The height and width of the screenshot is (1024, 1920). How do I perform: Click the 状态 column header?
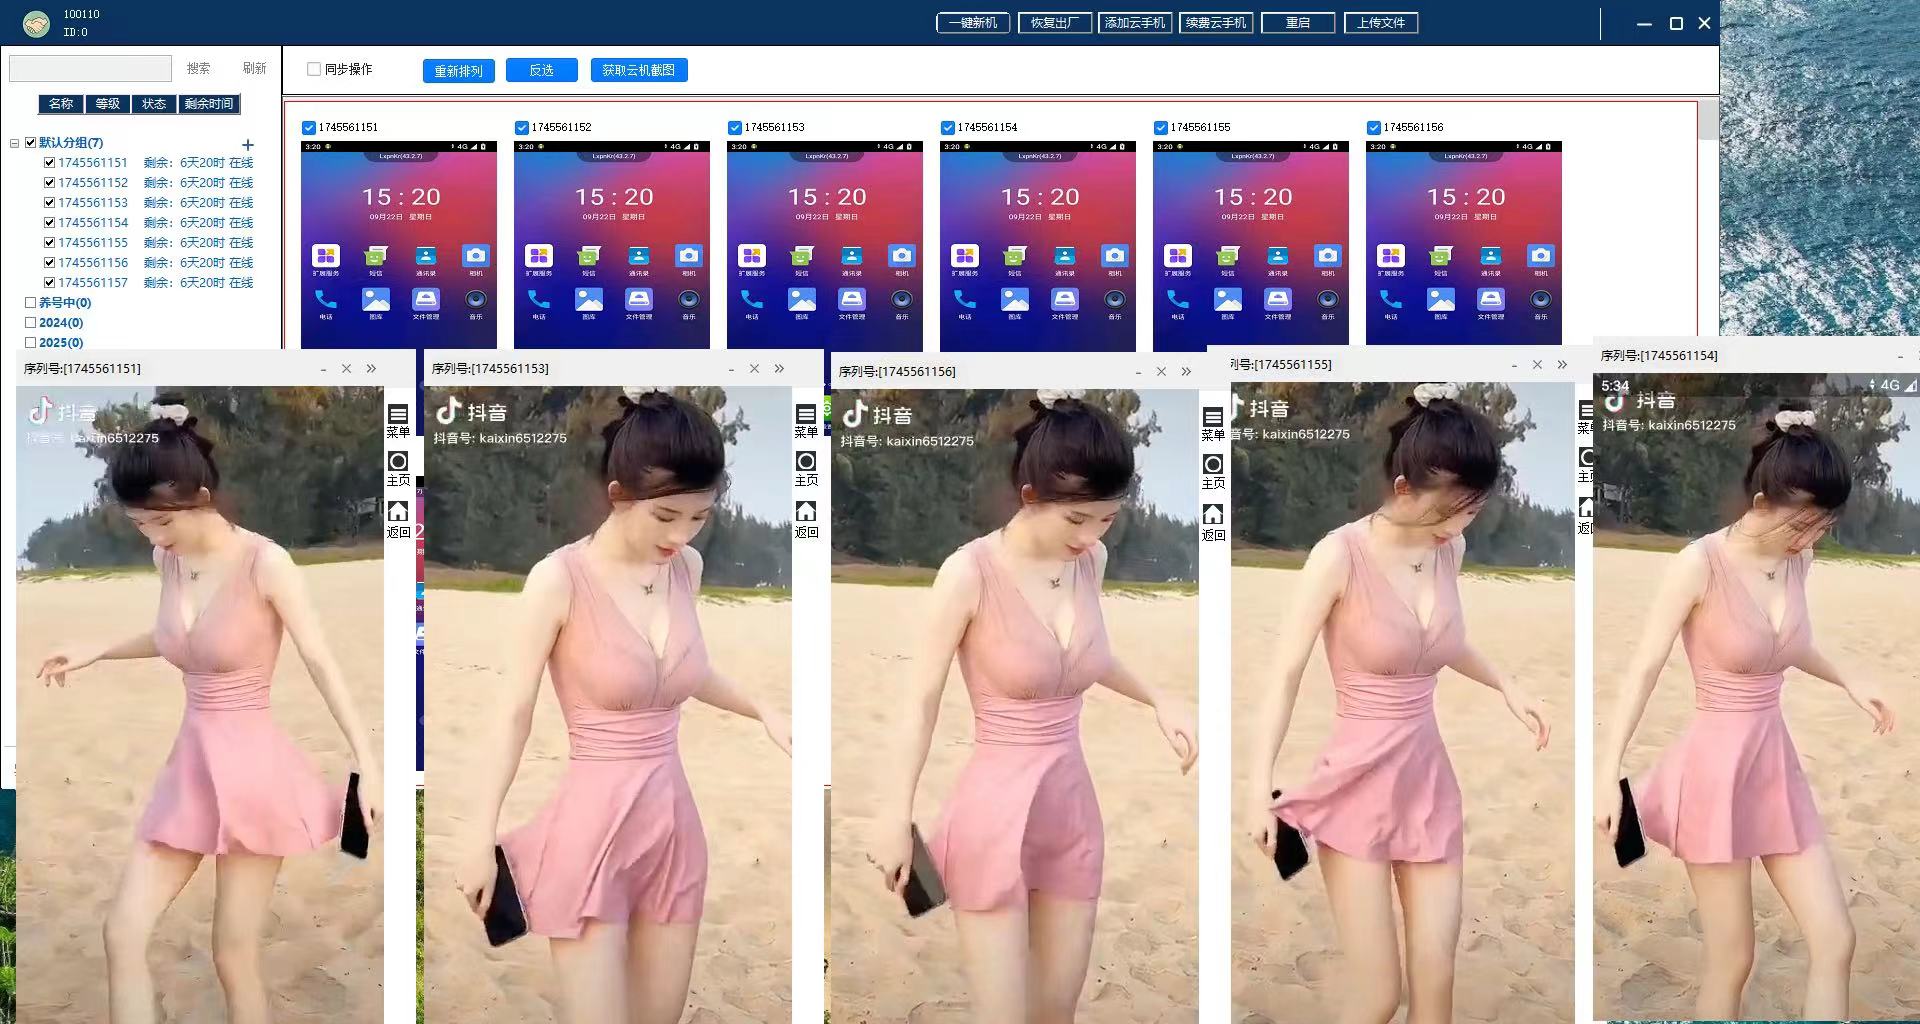(155, 103)
